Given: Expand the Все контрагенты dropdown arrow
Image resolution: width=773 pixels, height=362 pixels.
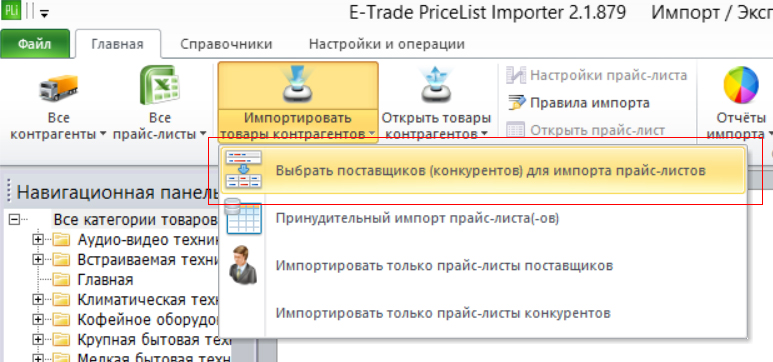Looking at the screenshot, I should tap(103, 134).
